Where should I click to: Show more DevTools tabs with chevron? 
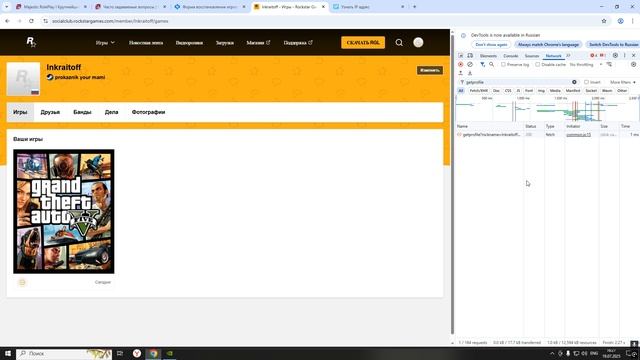pyautogui.click(x=568, y=56)
